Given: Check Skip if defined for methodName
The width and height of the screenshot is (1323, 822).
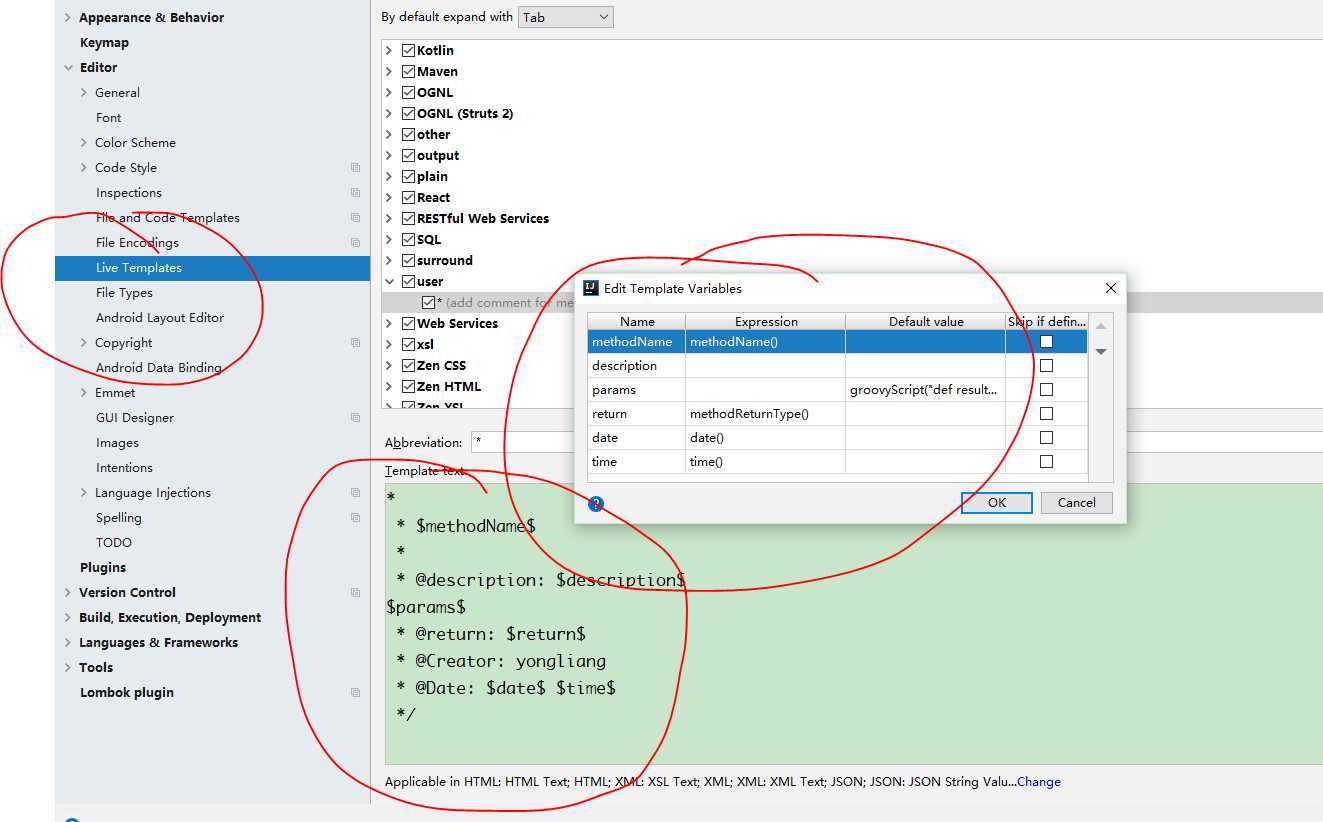Looking at the screenshot, I should pyautogui.click(x=1046, y=342).
